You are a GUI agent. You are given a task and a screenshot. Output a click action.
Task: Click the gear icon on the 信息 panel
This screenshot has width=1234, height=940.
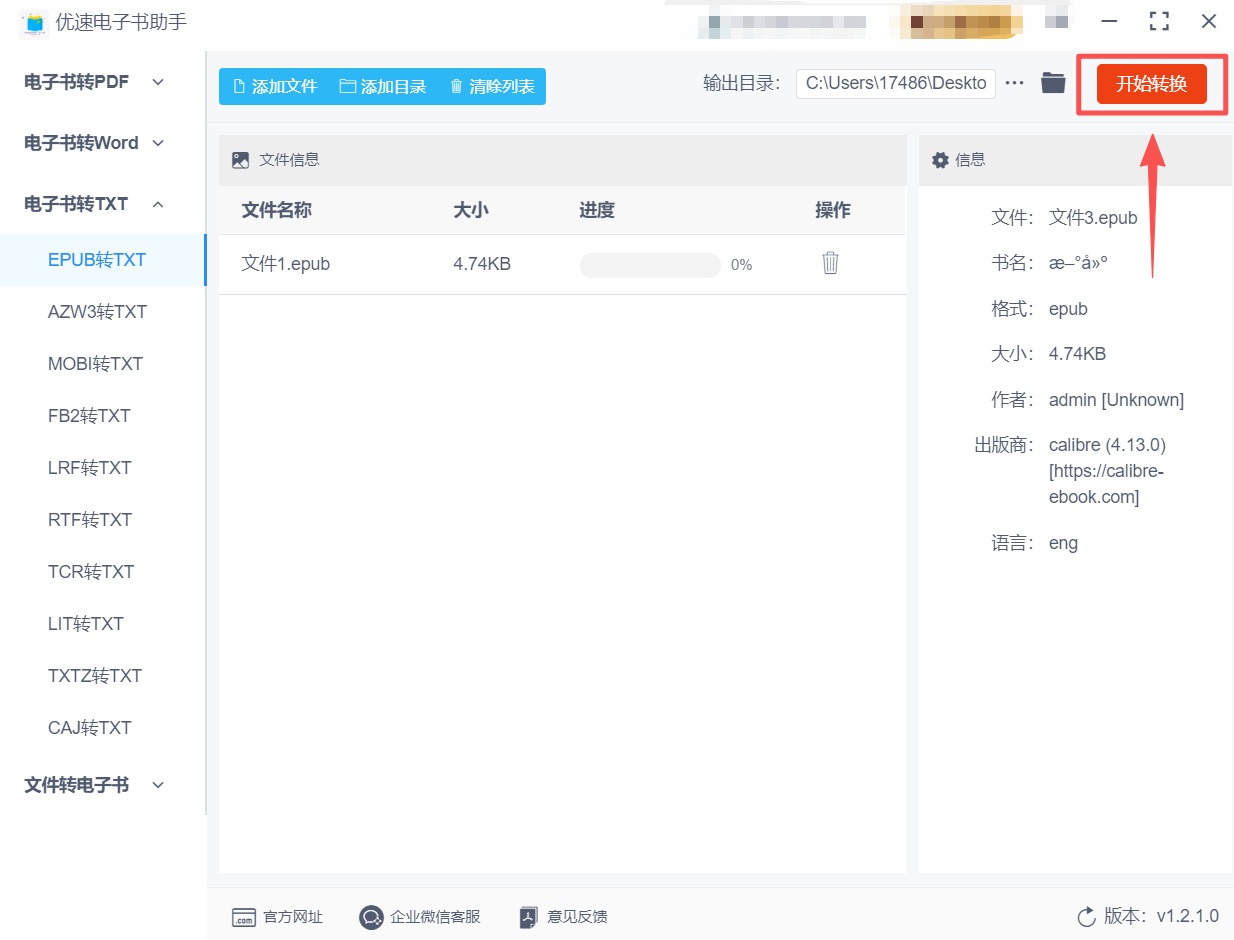click(941, 160)
